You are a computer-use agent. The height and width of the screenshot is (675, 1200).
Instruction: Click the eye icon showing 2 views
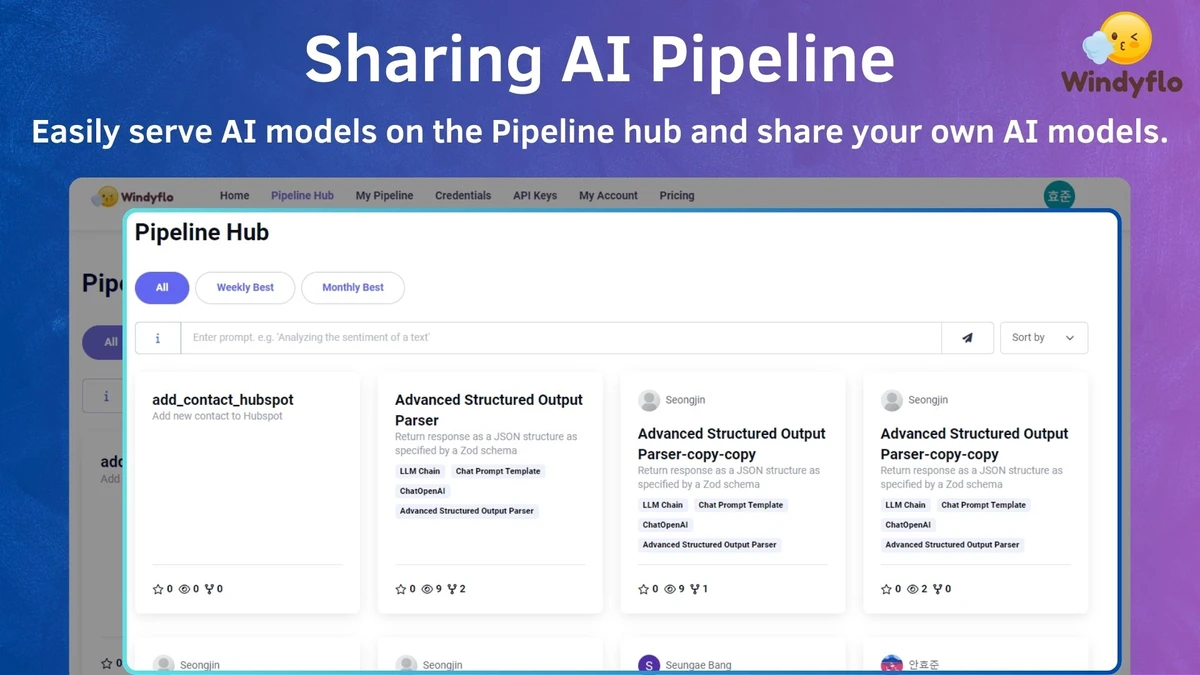coord(913,589)
